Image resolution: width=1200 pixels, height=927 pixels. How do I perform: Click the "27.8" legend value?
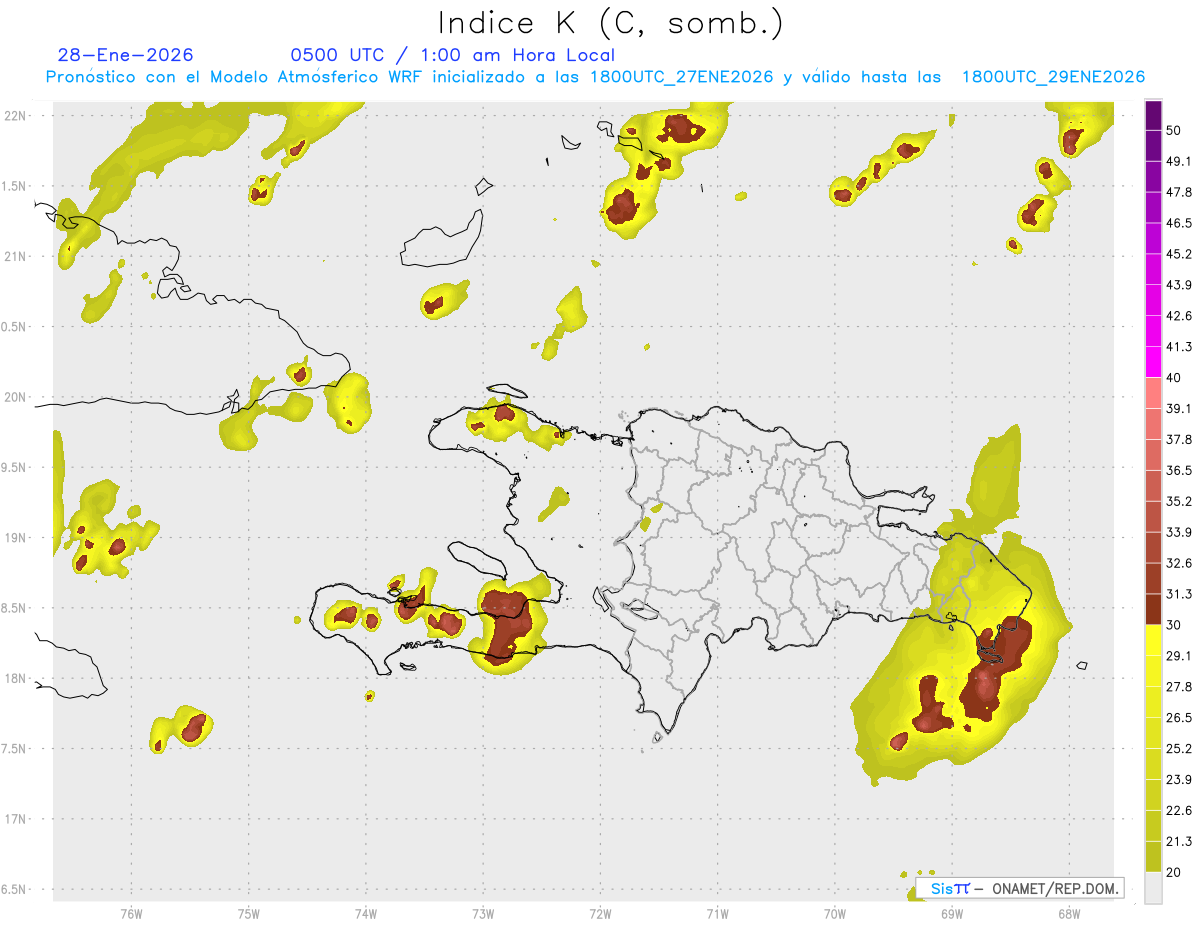1178,687
